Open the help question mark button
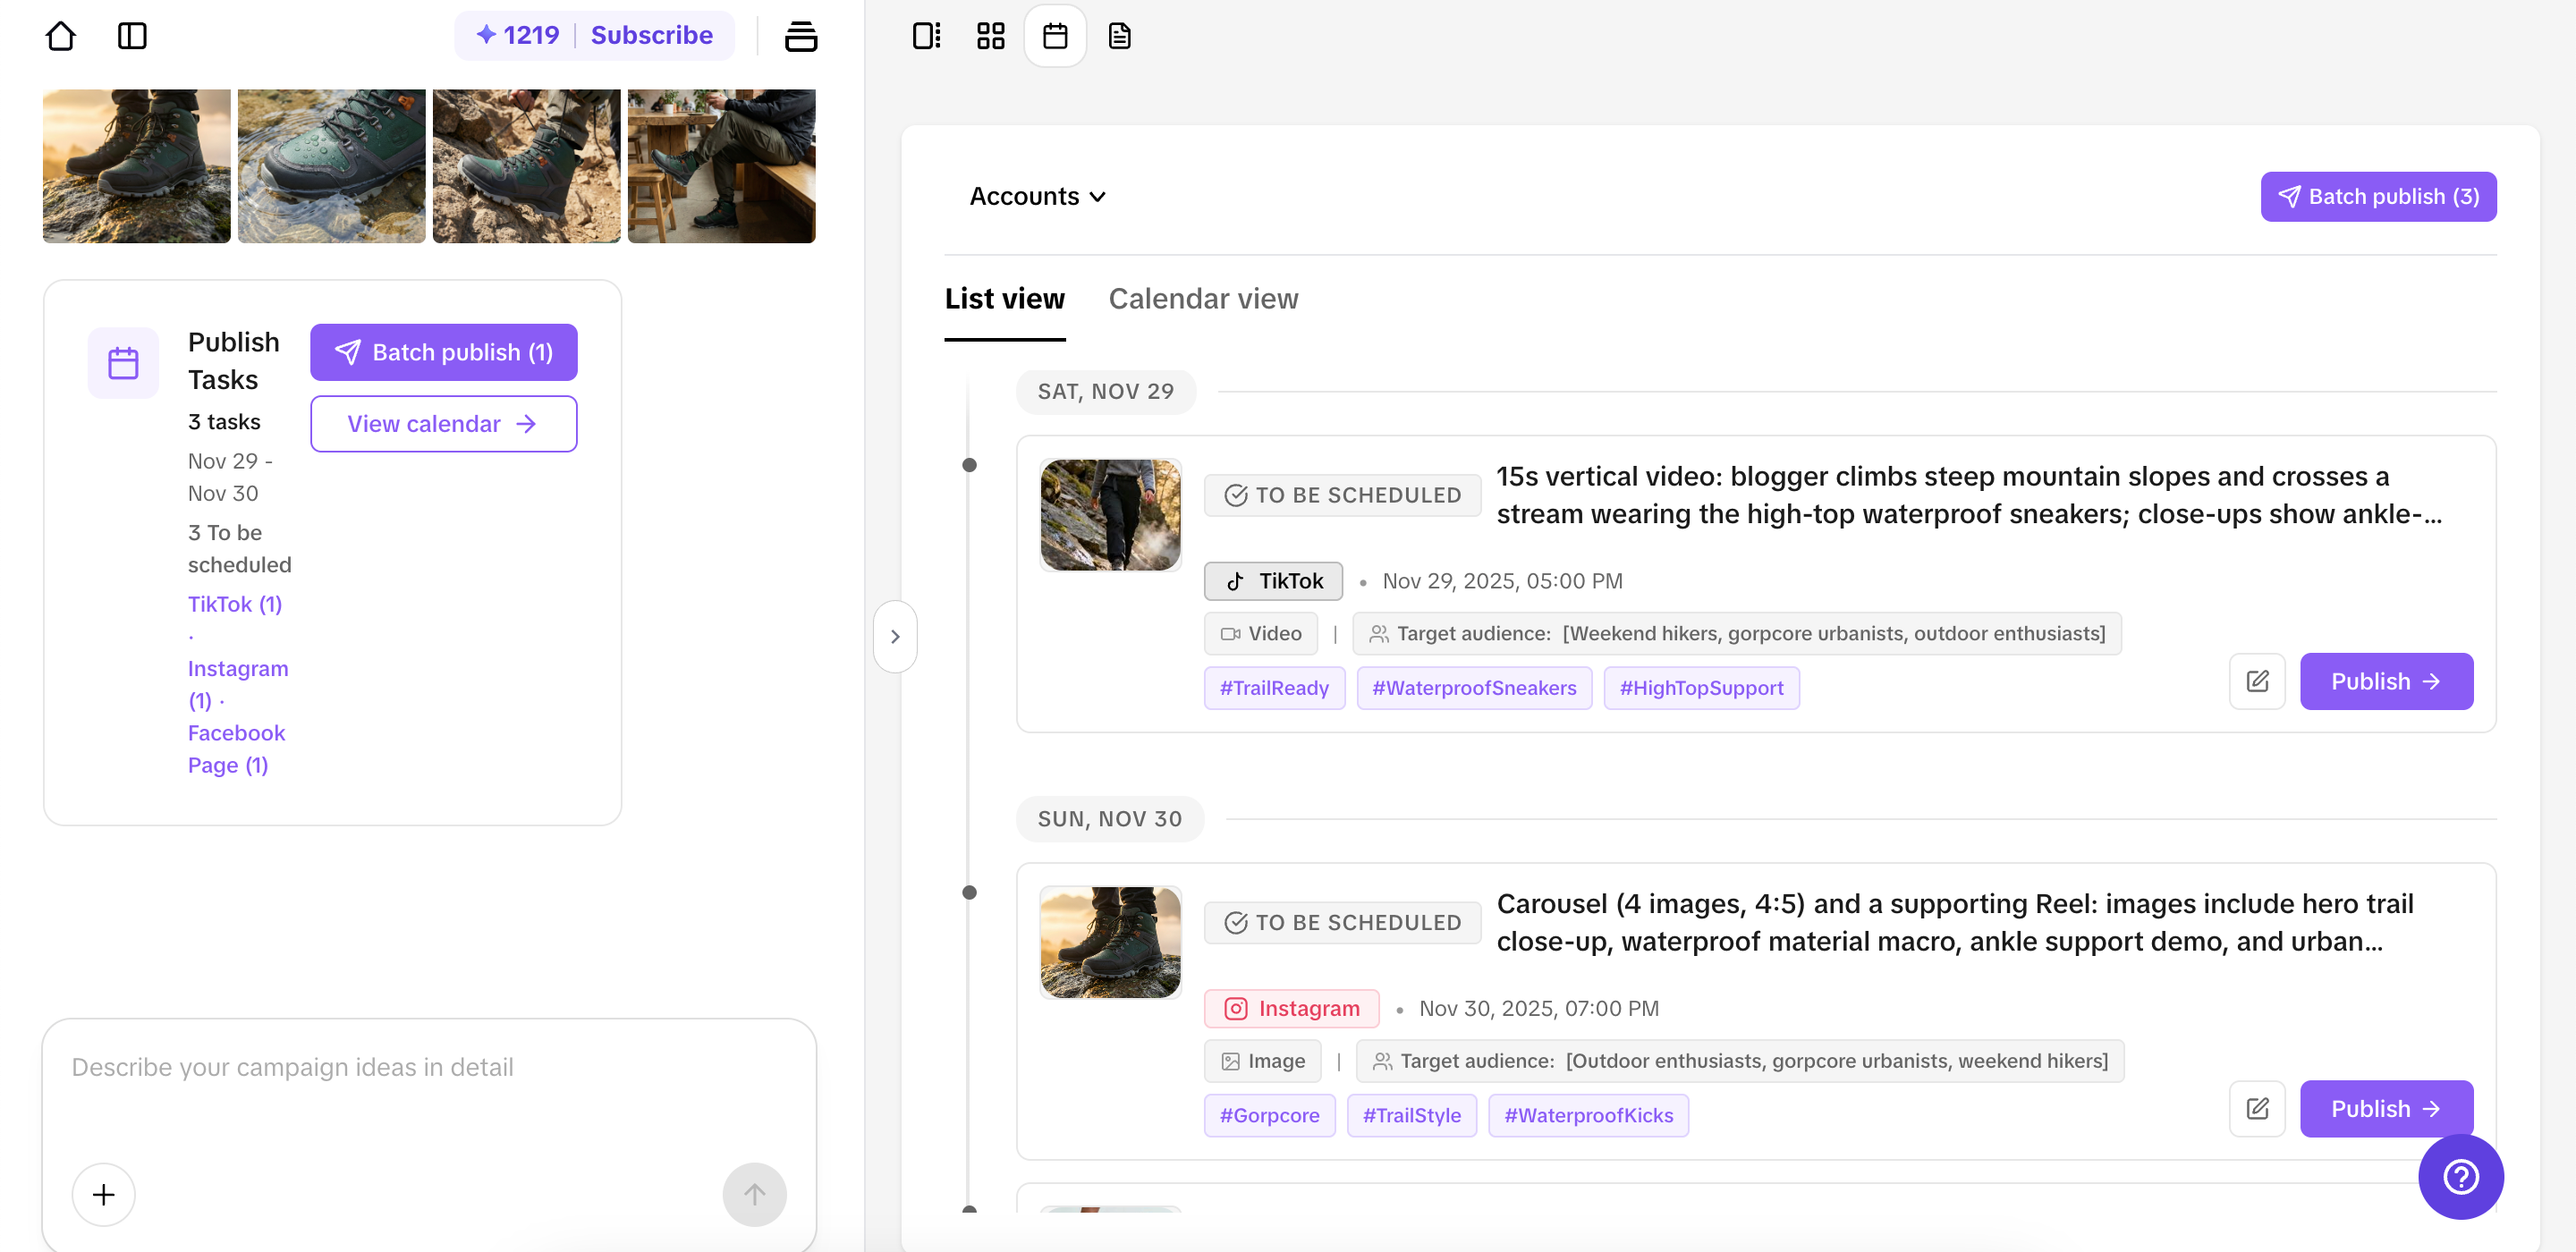This screenshot has width=2576, height=1252. pos(2460,1176)
